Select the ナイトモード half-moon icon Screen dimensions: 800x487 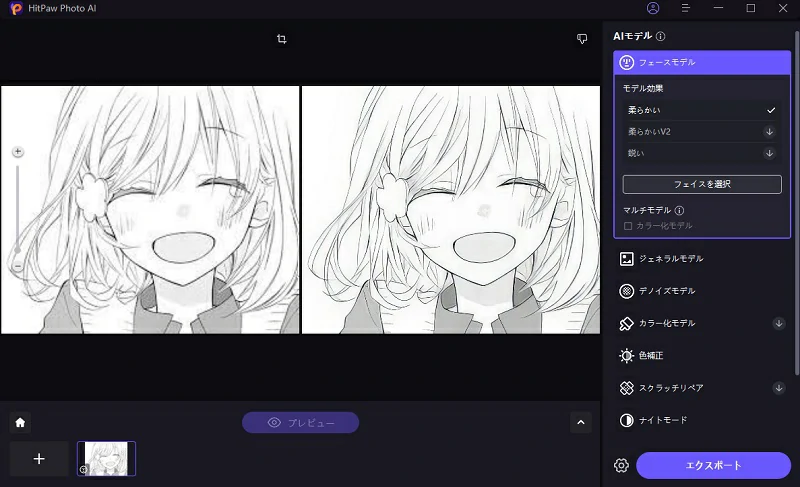pyautogui.click(x=627, y=420)
